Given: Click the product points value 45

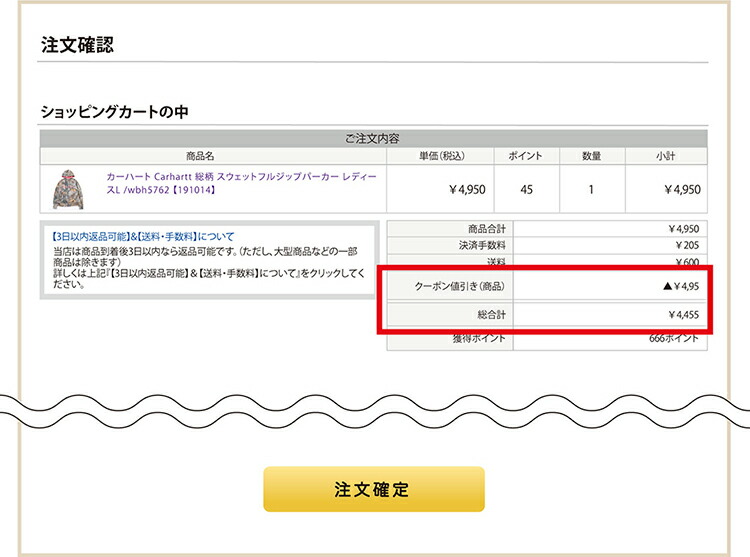Looking at the screenshot, I should [525, 188].
